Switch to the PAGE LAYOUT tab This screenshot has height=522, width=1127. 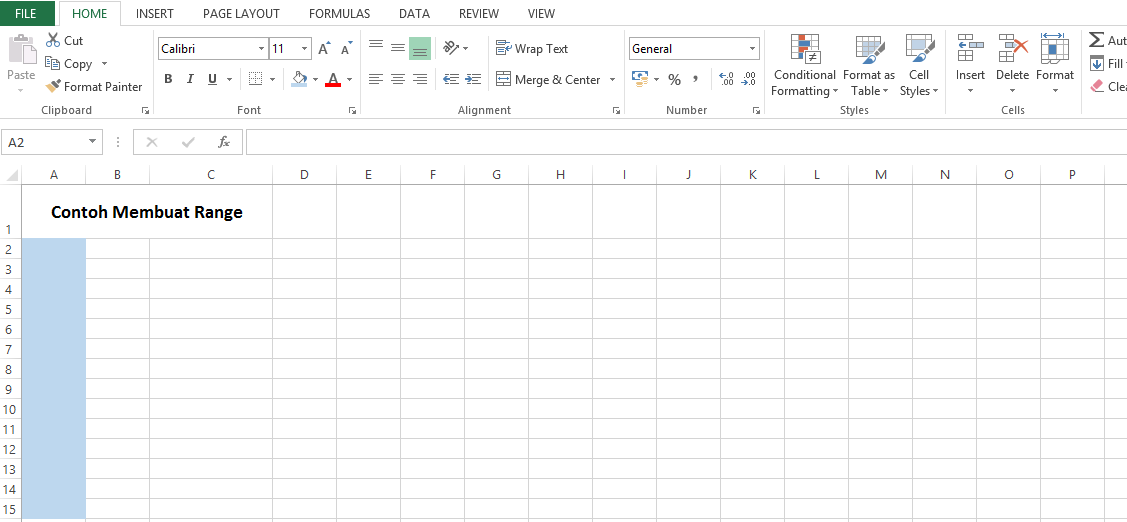(242, 13)
